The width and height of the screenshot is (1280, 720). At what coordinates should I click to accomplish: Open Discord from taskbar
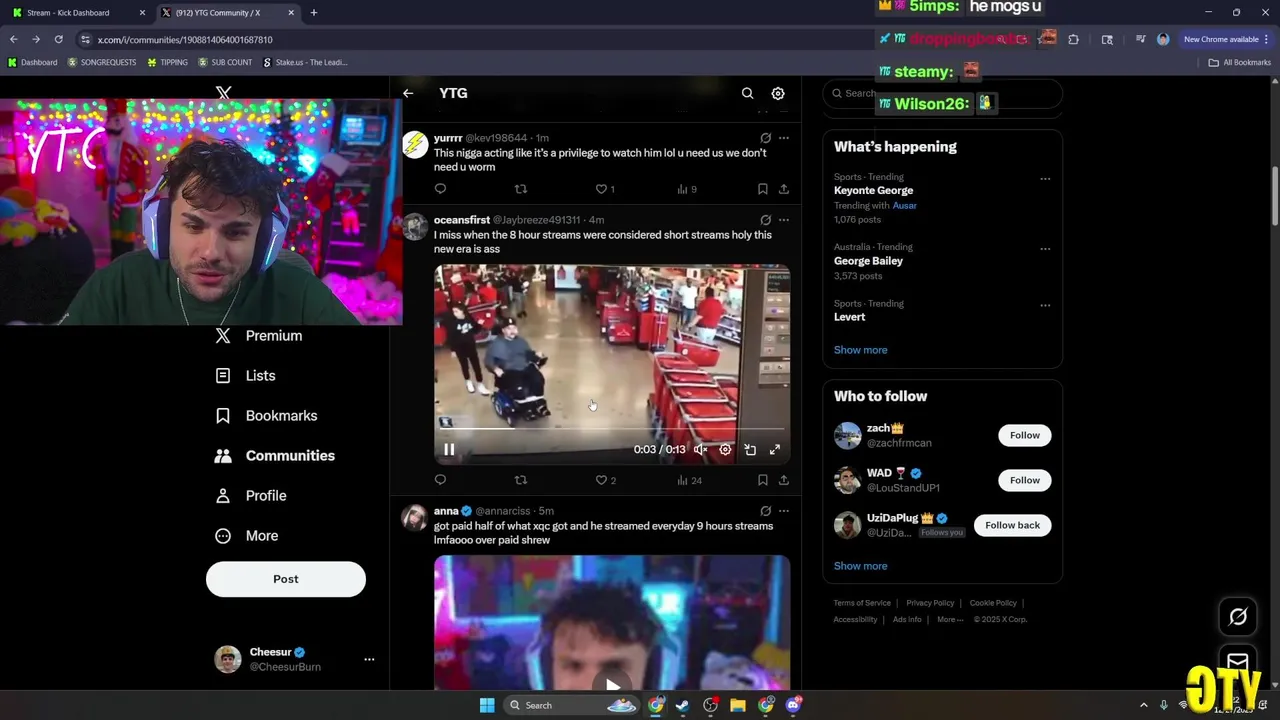click(793, 705)
